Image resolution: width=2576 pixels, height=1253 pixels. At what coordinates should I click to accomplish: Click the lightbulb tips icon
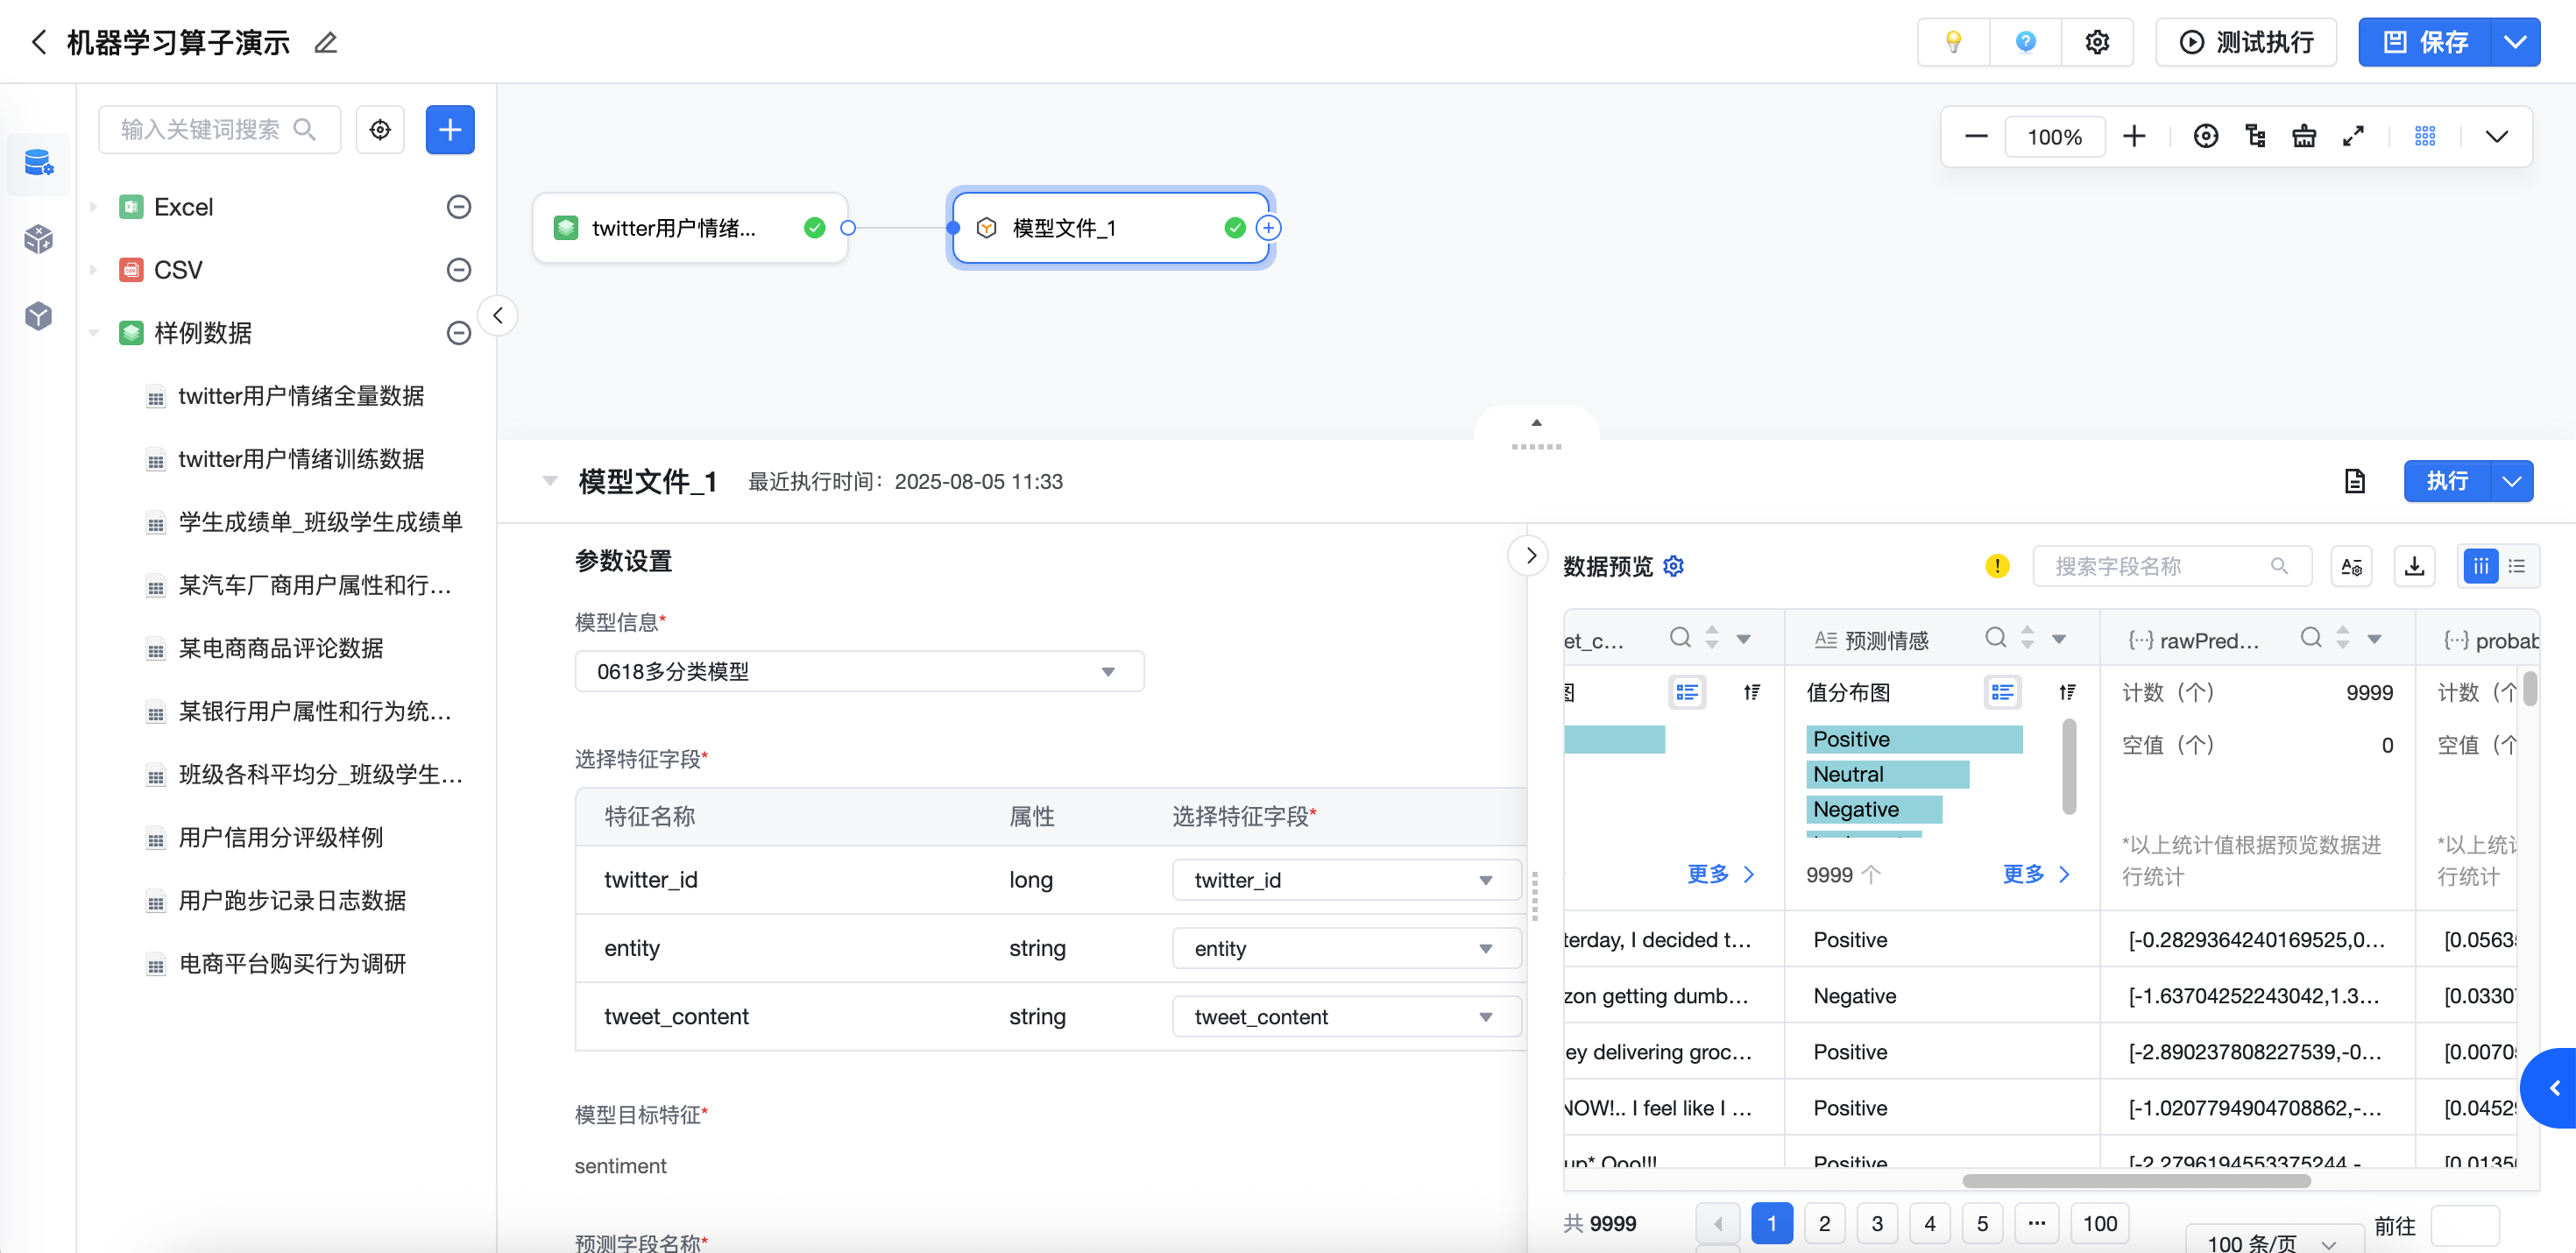click(x=1953, y=42)
